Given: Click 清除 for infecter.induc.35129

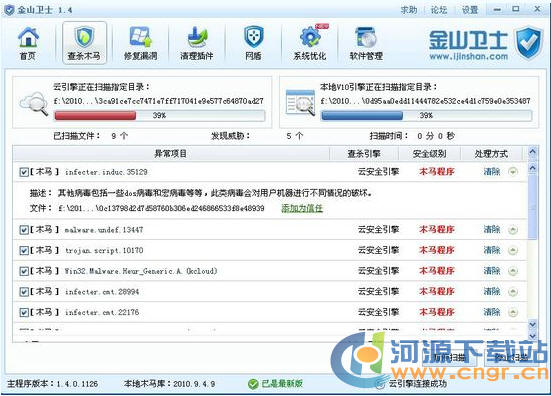Looking at the screenshot, I should click(x=492, y=172).
